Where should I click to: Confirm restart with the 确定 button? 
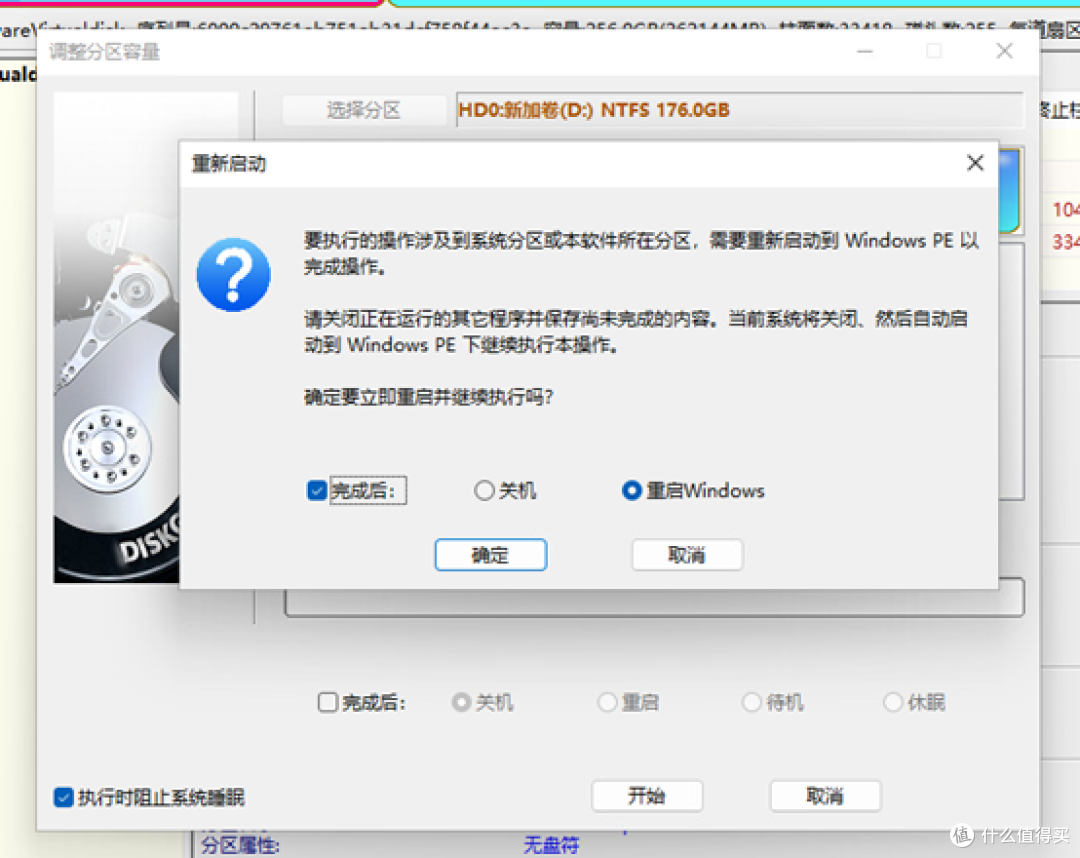coord(490,554)
